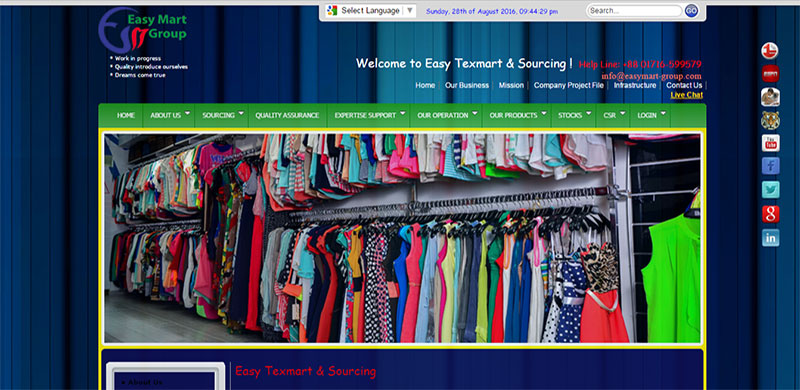
Task: Open the tiger face sidebar icon
Action: (x=770, y=120)
